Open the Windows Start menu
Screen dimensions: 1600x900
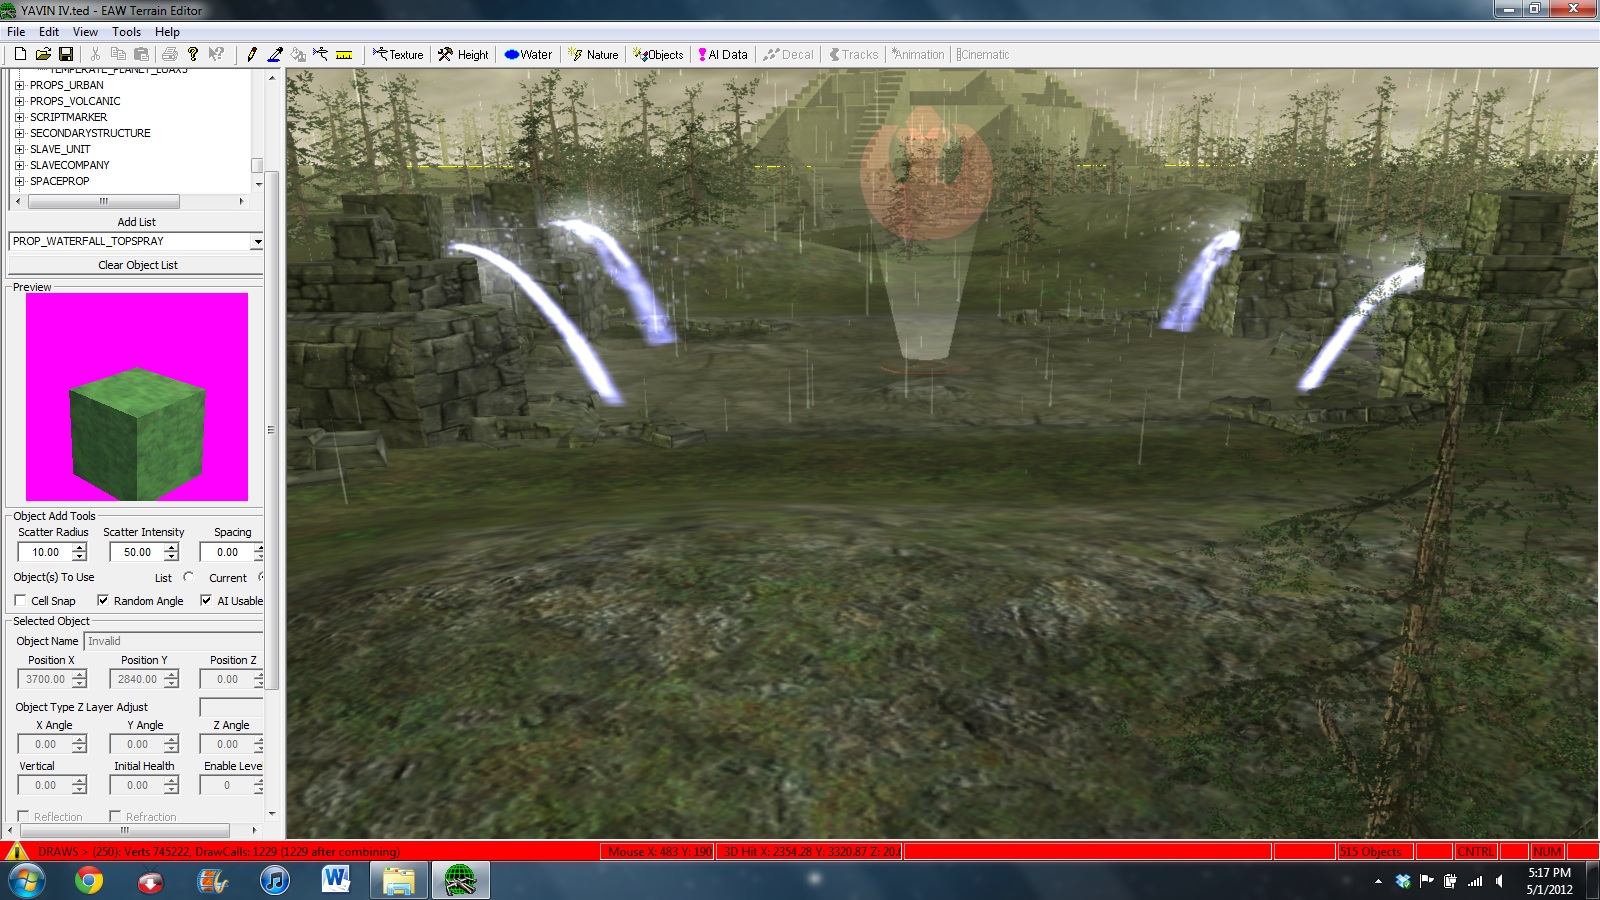coord(26,881)
